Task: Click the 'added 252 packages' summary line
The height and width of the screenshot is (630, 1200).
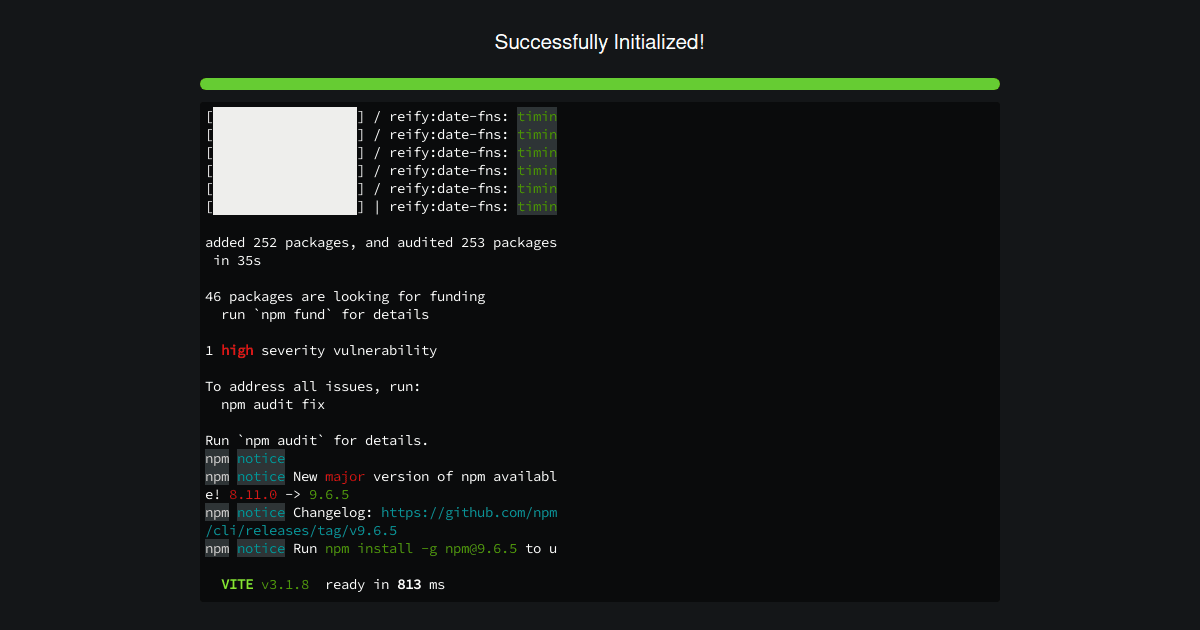Action: (380, 242)
